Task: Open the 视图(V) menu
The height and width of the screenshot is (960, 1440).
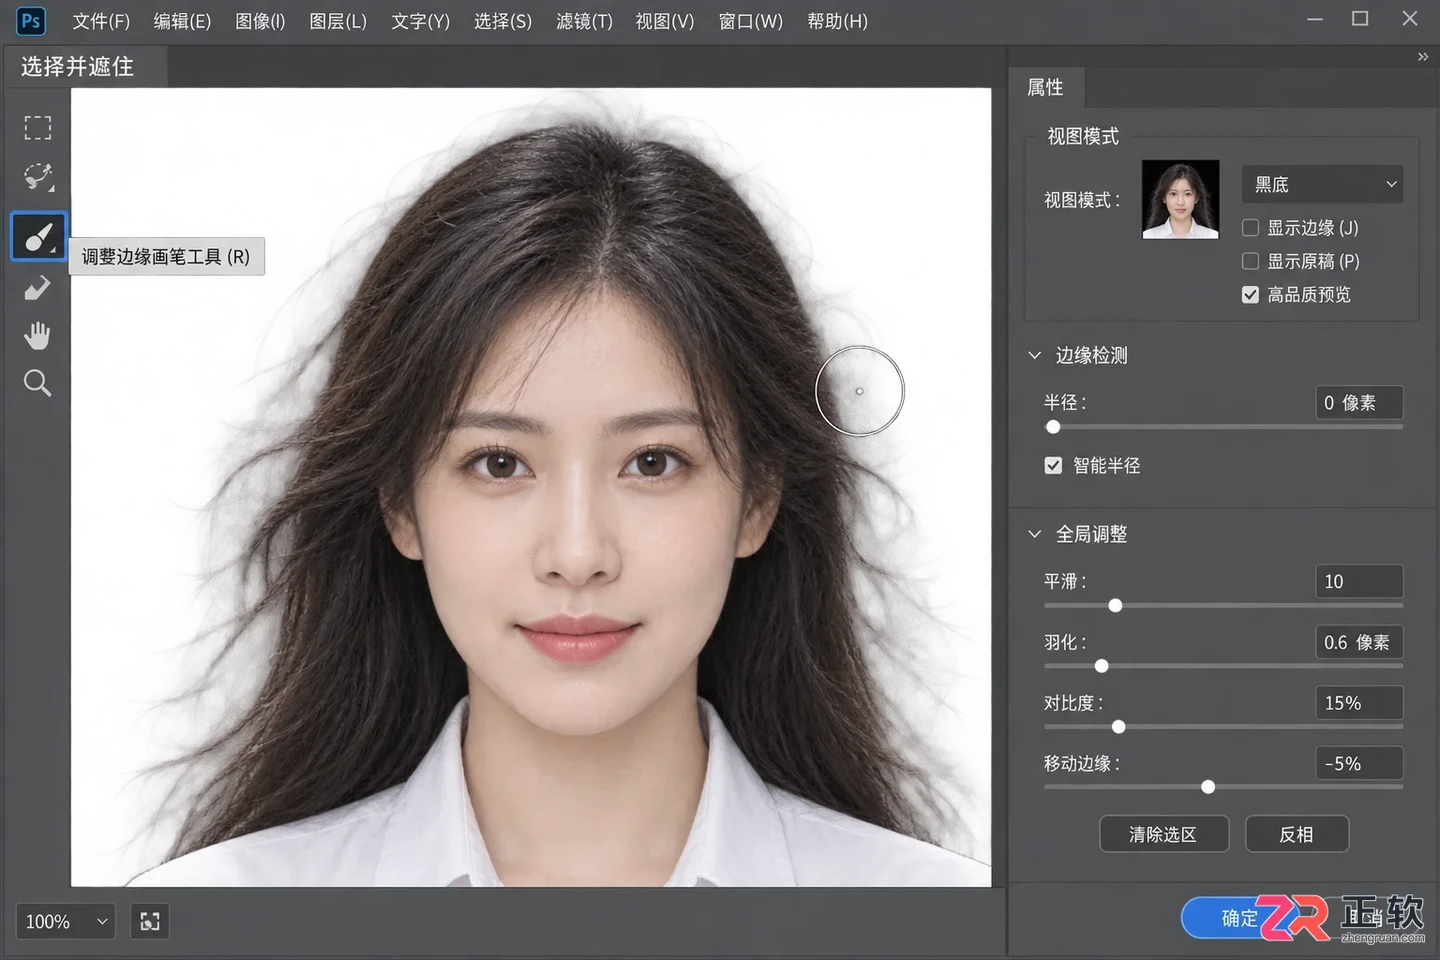Action: [665, 21]
